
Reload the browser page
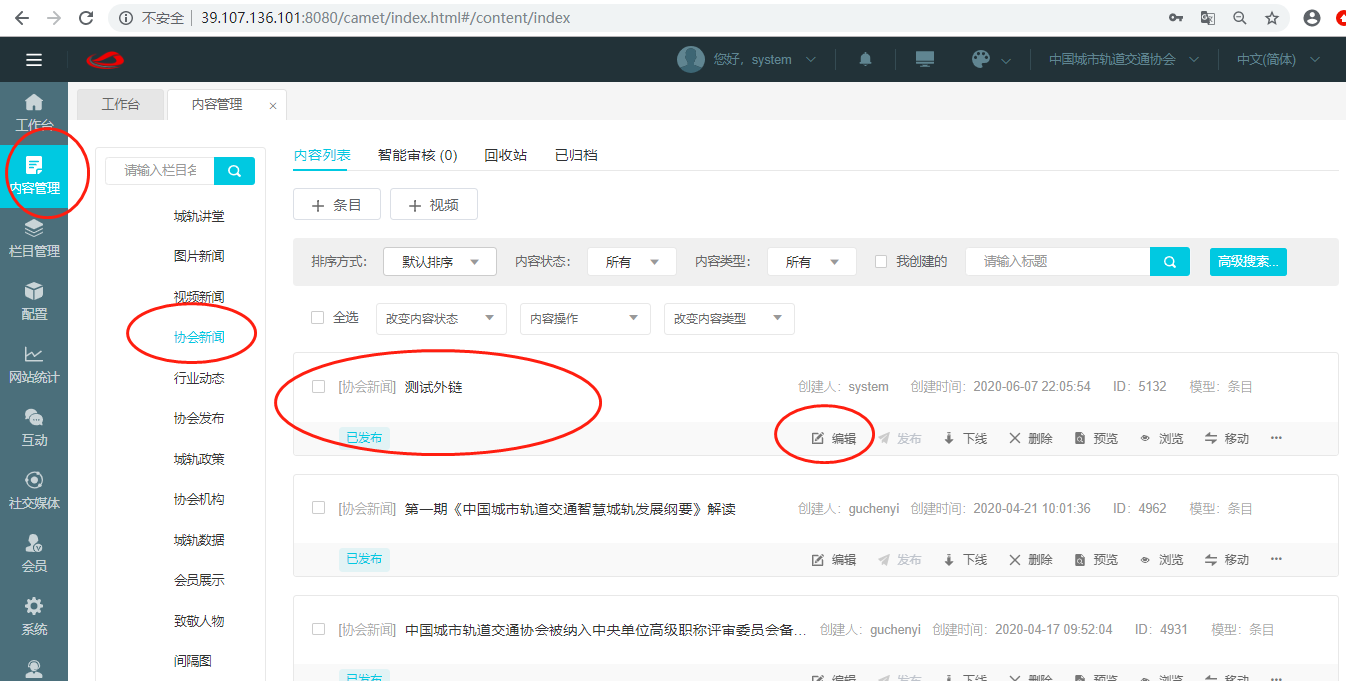86,18
